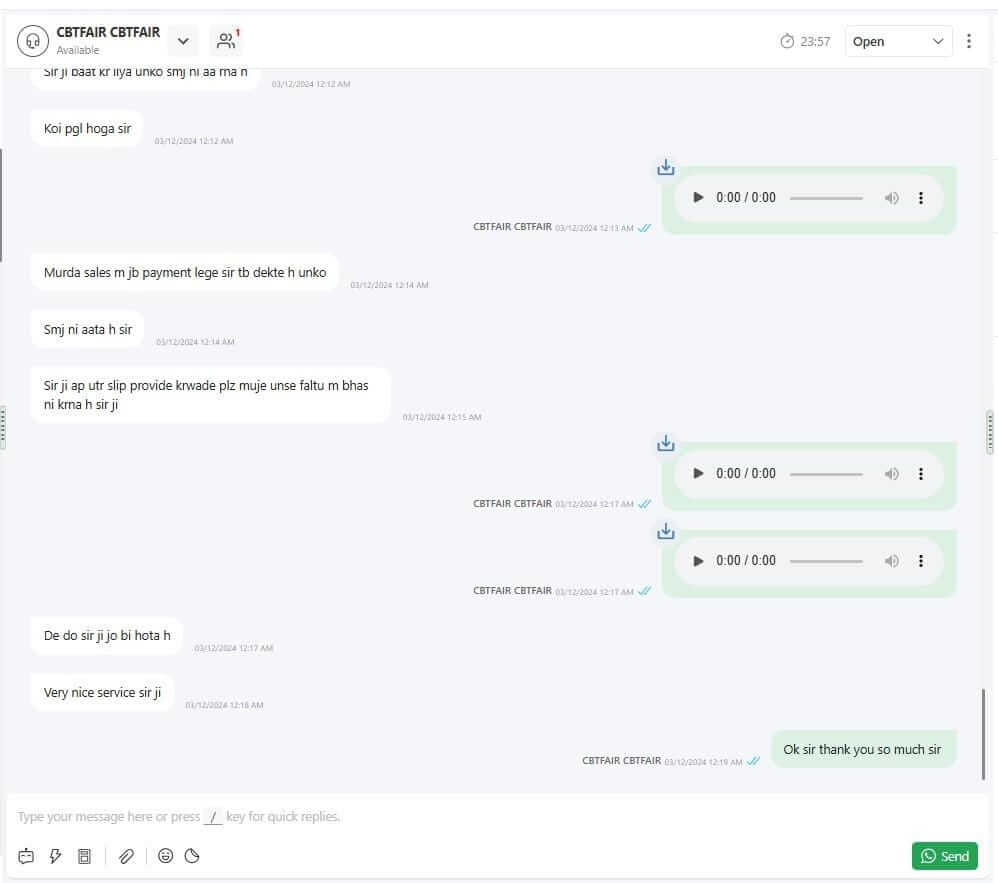Mute the 12:13 AM audio message

click(892, 198)
